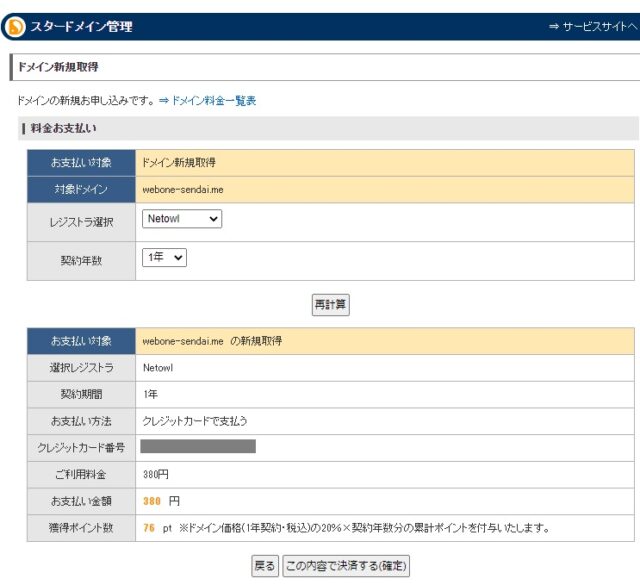Open the Netowl registrar dropdown

point(182,219)
